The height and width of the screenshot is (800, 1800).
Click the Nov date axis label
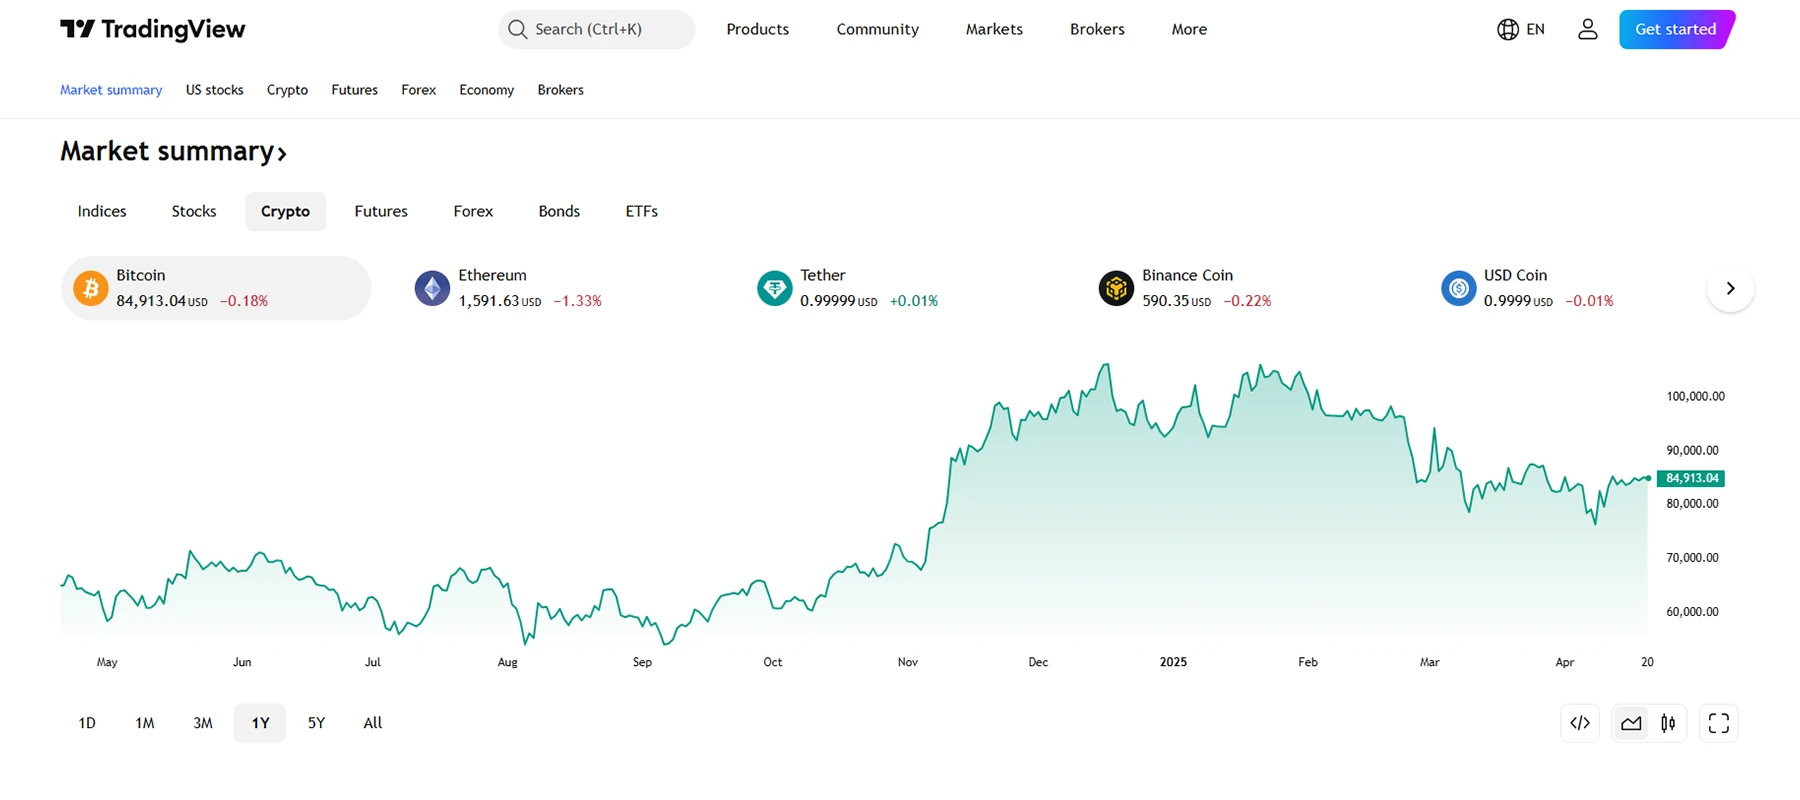tap(908, 662)
